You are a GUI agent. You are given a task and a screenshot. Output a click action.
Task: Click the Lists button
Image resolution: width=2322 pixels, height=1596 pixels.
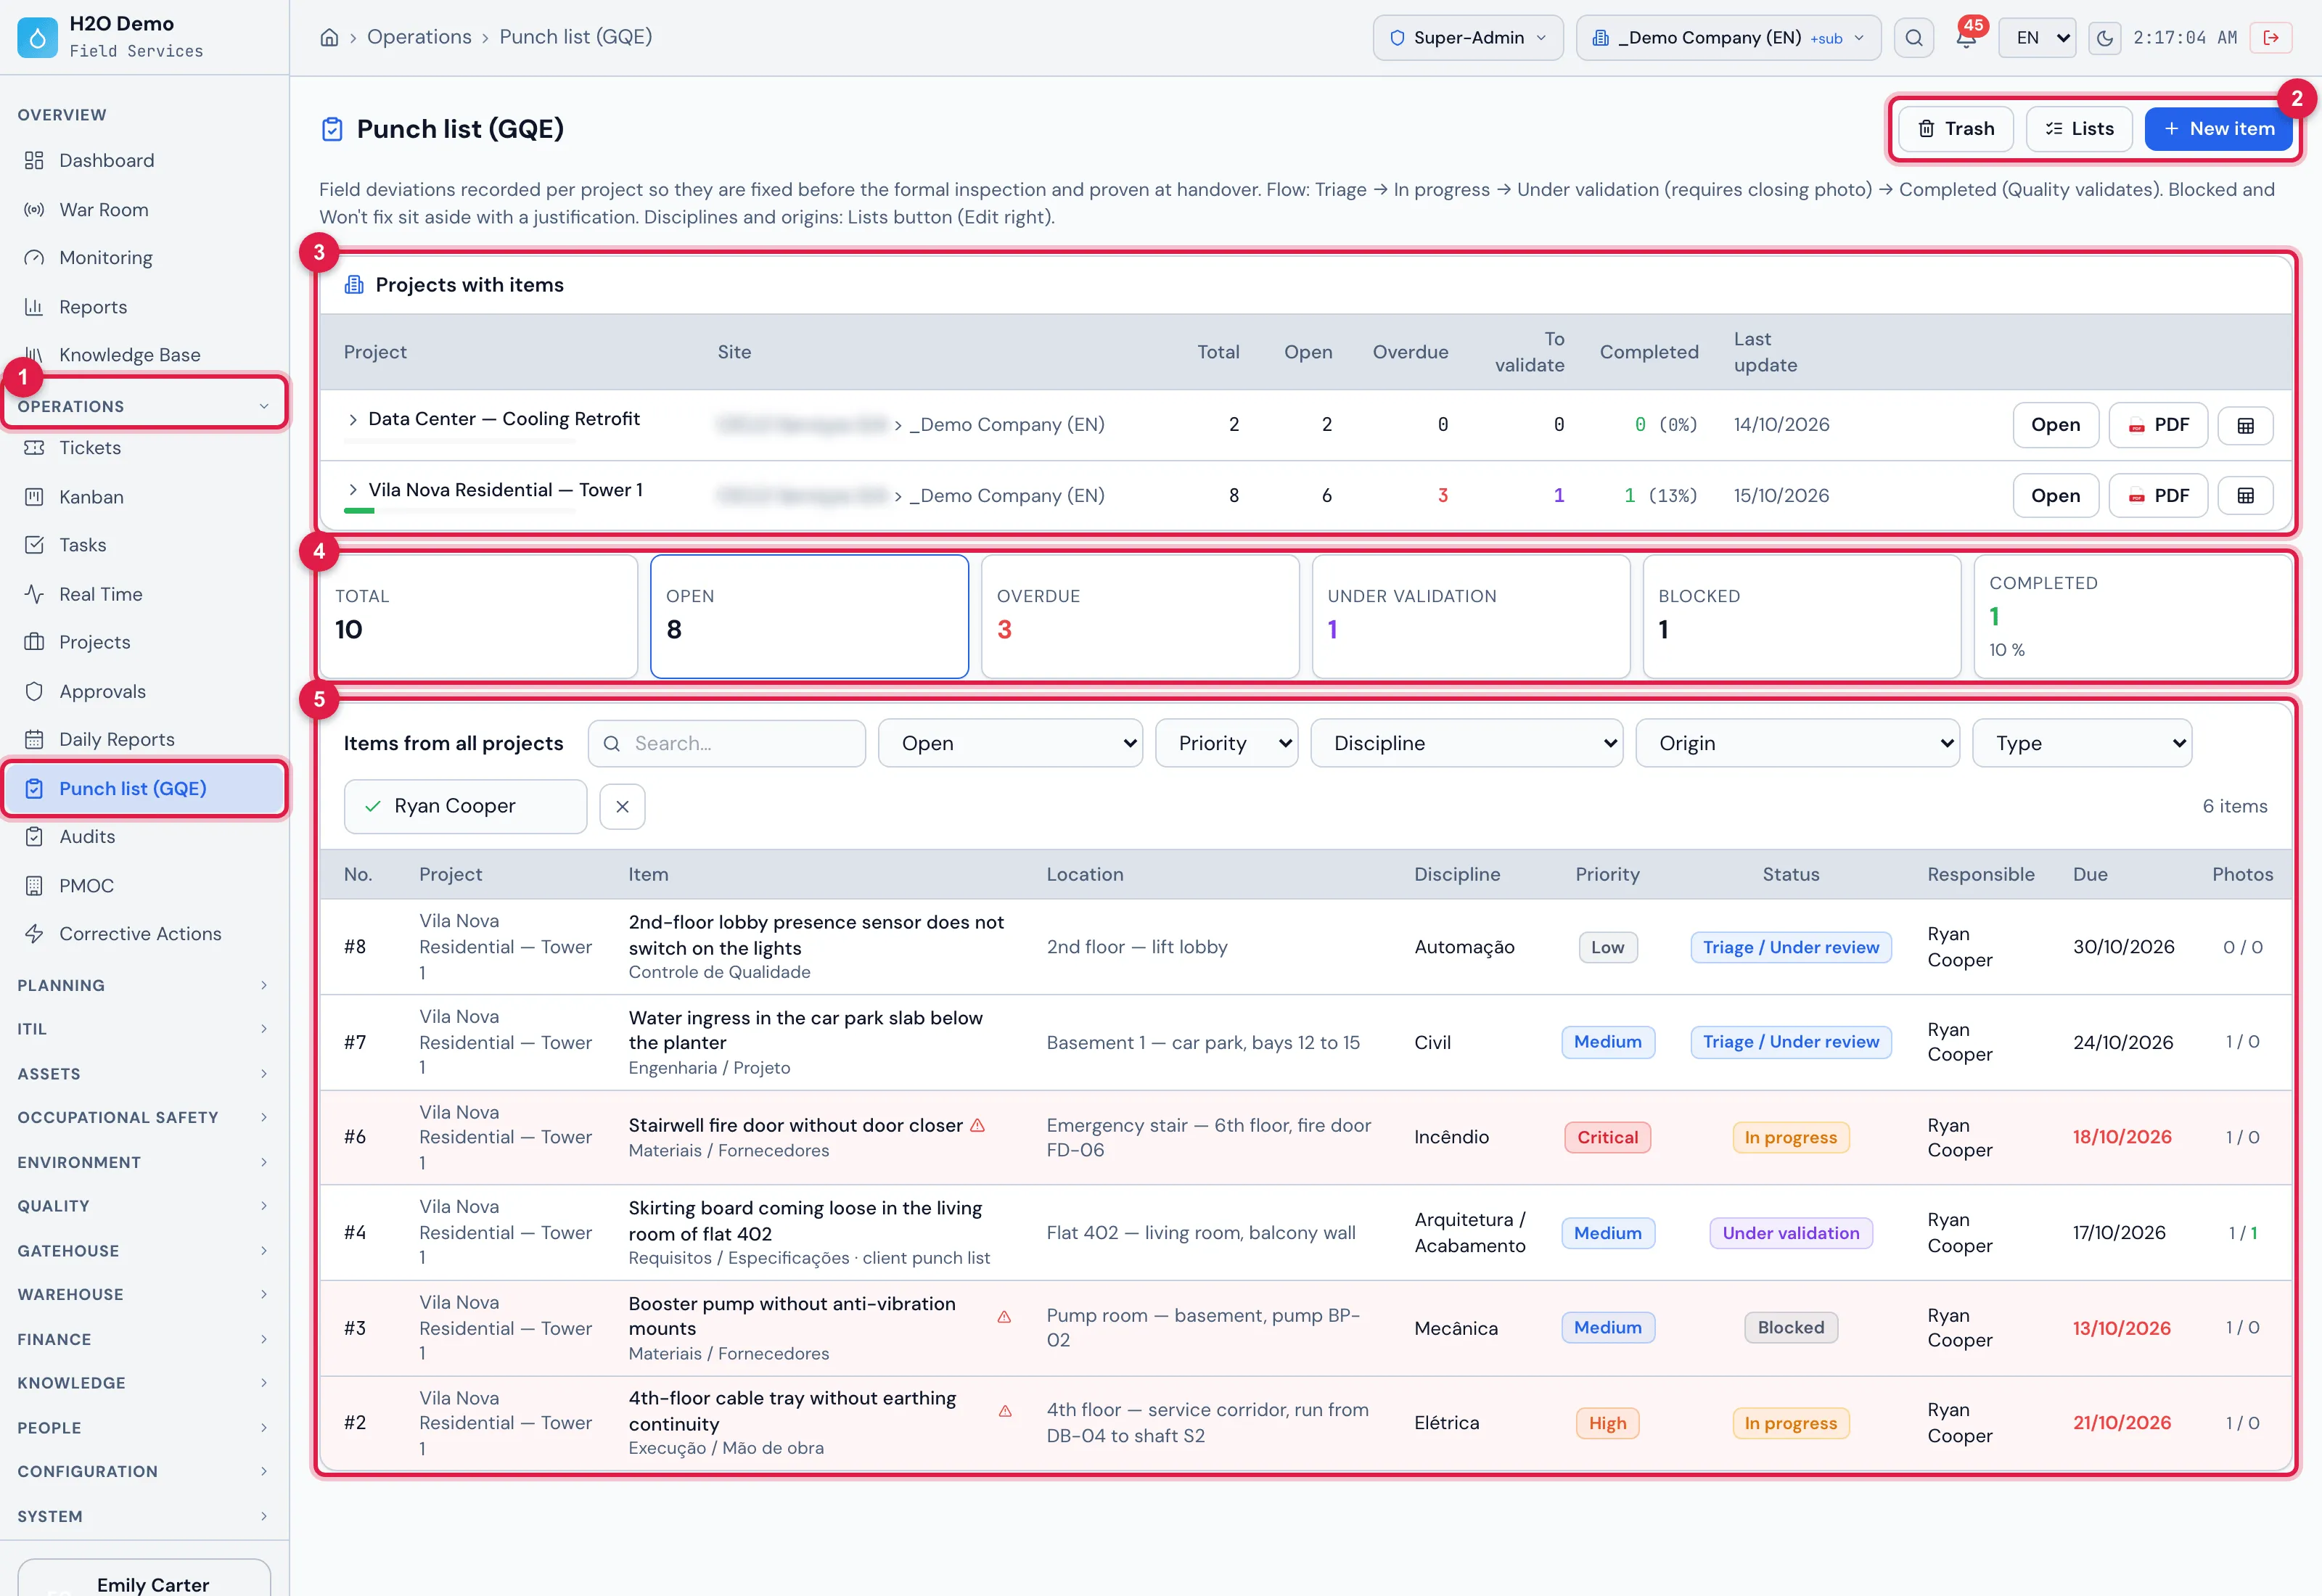(x=2079, y=129)
